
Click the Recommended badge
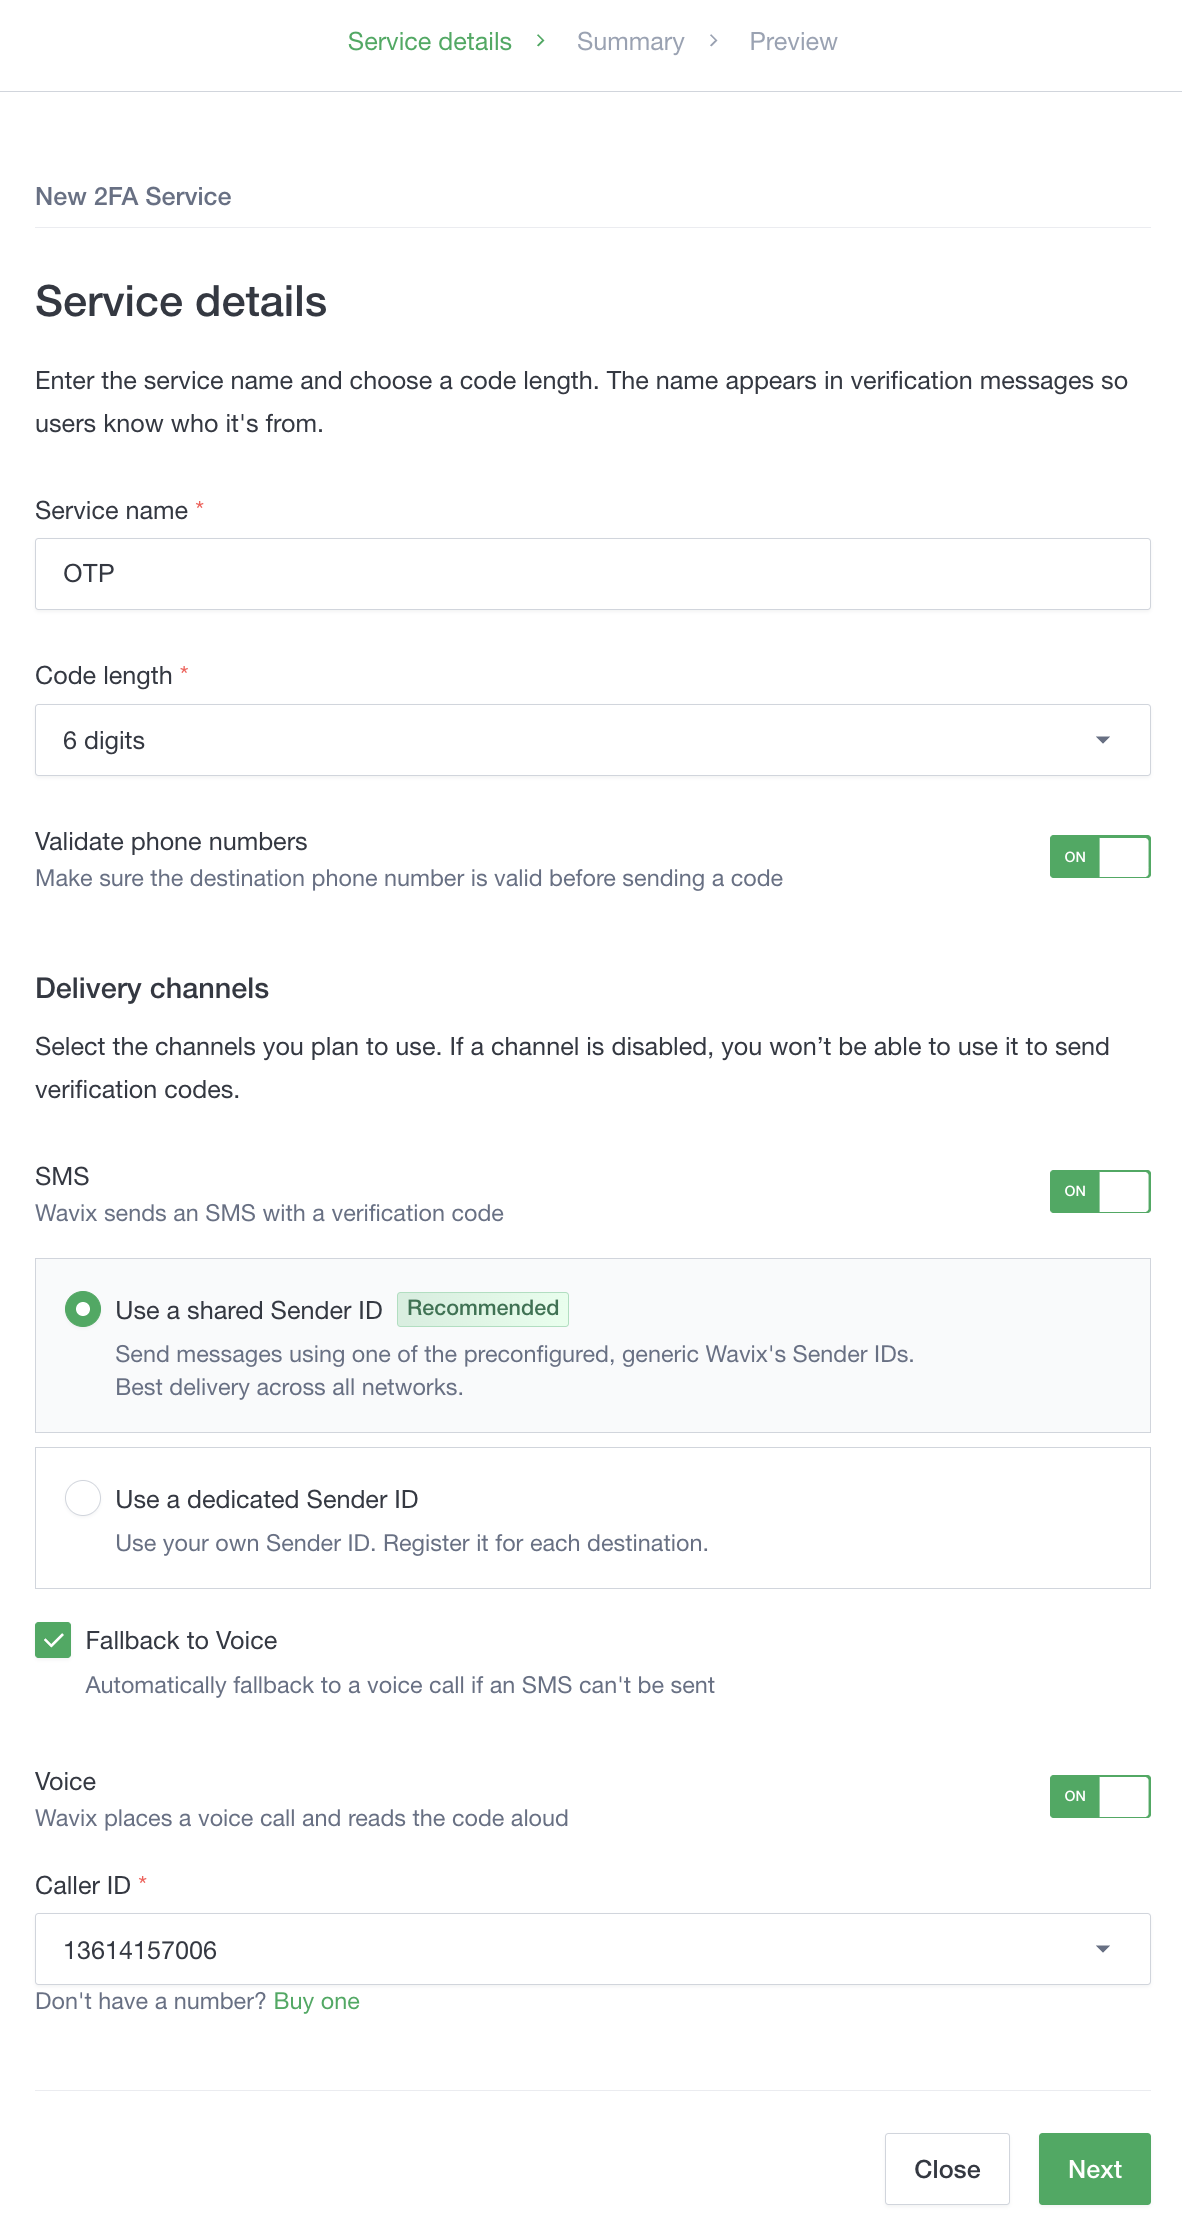(x=483, y=1308)
